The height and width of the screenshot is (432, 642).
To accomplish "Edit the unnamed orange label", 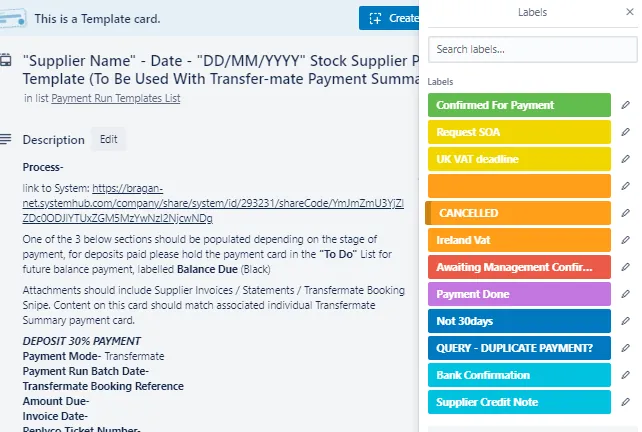I will [x=625, y=186].
